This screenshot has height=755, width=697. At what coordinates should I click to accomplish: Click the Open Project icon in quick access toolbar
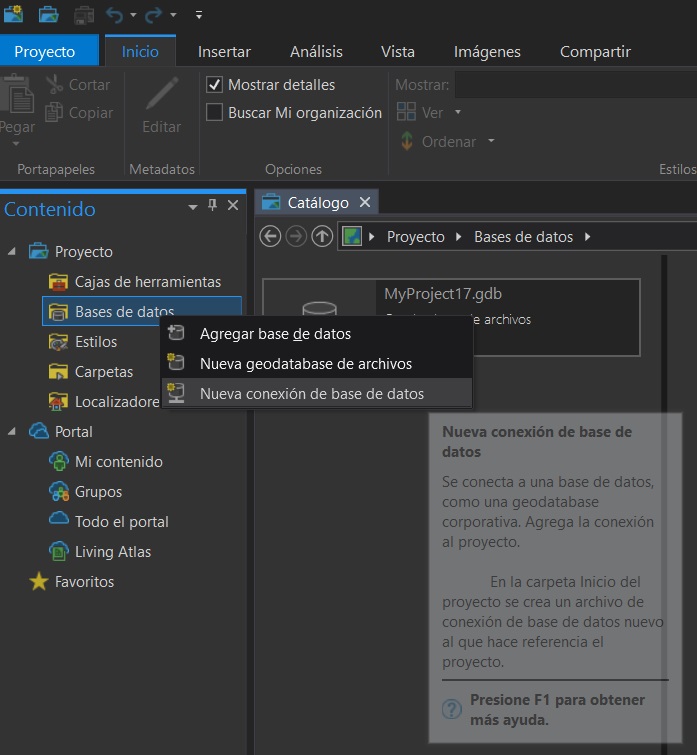(48, 14)
